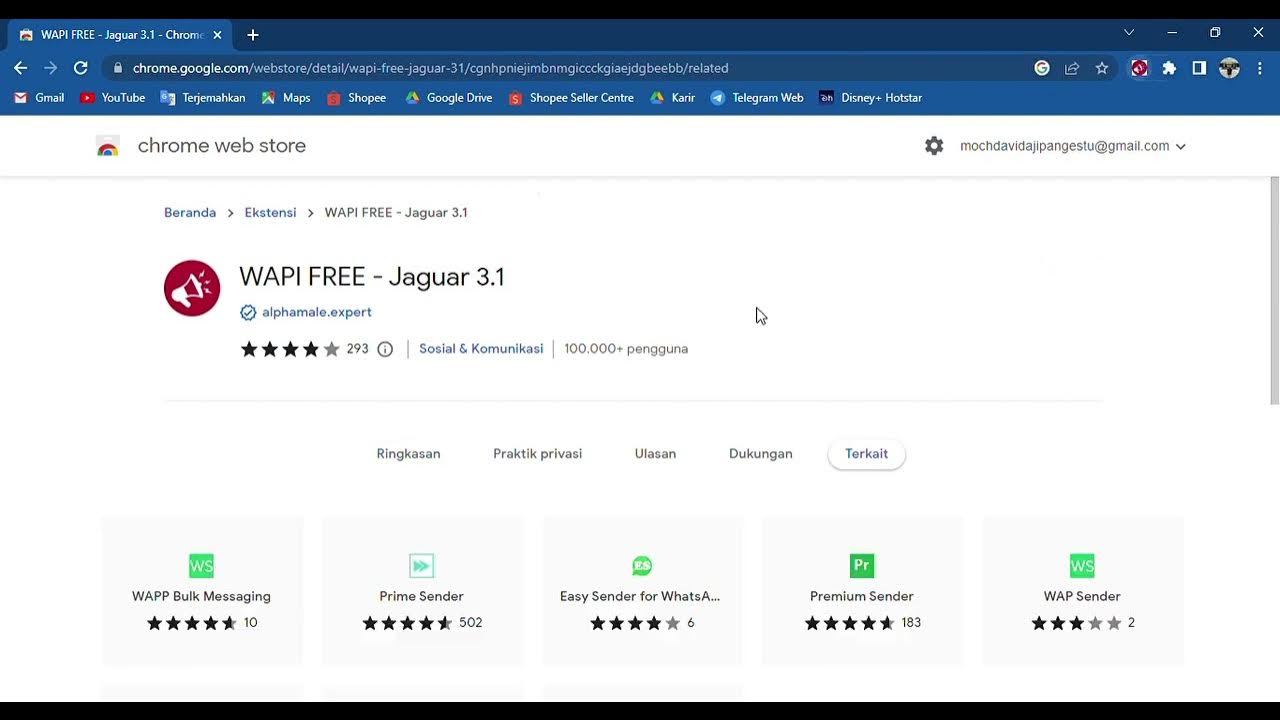
Task: Open the Gmail bookmark
Action: 39,98
